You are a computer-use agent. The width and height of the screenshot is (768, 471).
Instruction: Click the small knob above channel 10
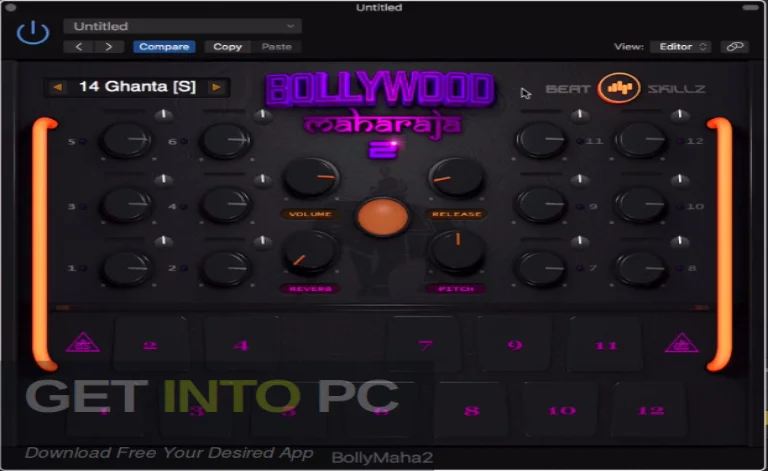[x=680, y=180]
